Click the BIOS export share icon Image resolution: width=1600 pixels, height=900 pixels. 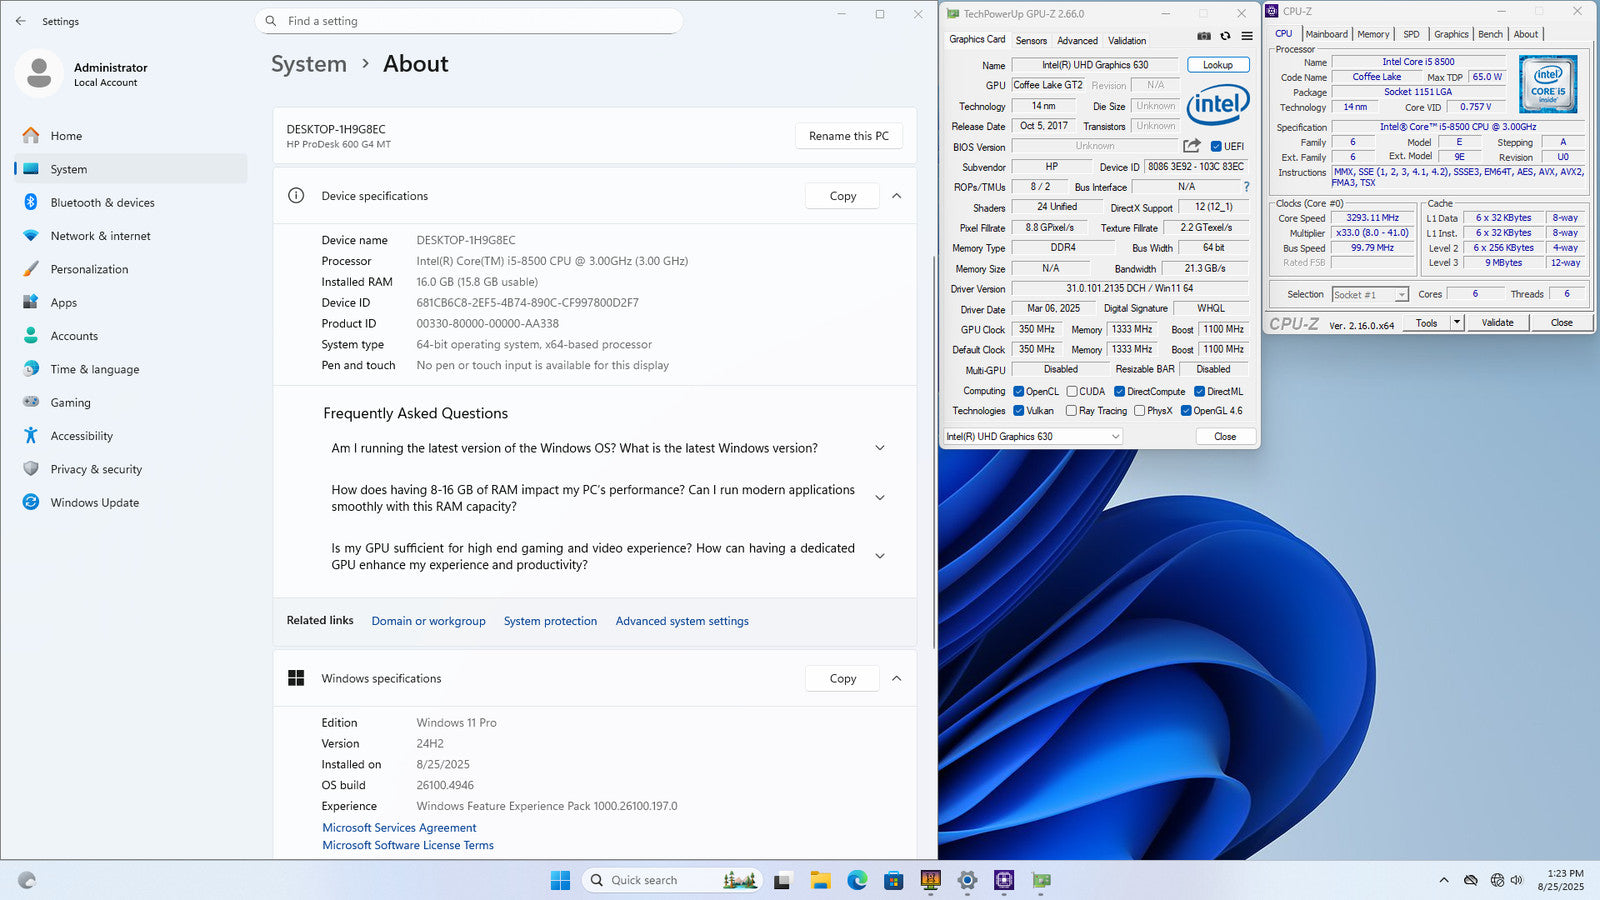1191,146
